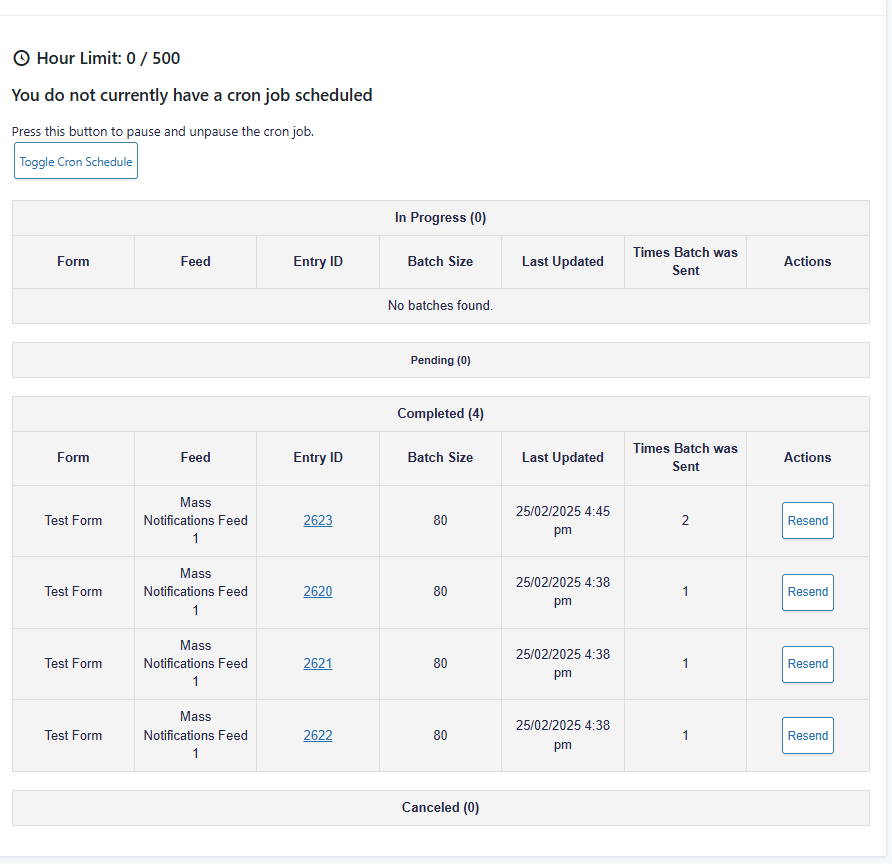Image resolution: width=892 pixels, height=864 pixels.
Task: Resend the batch for entry 2620
Action: [807, 592]
